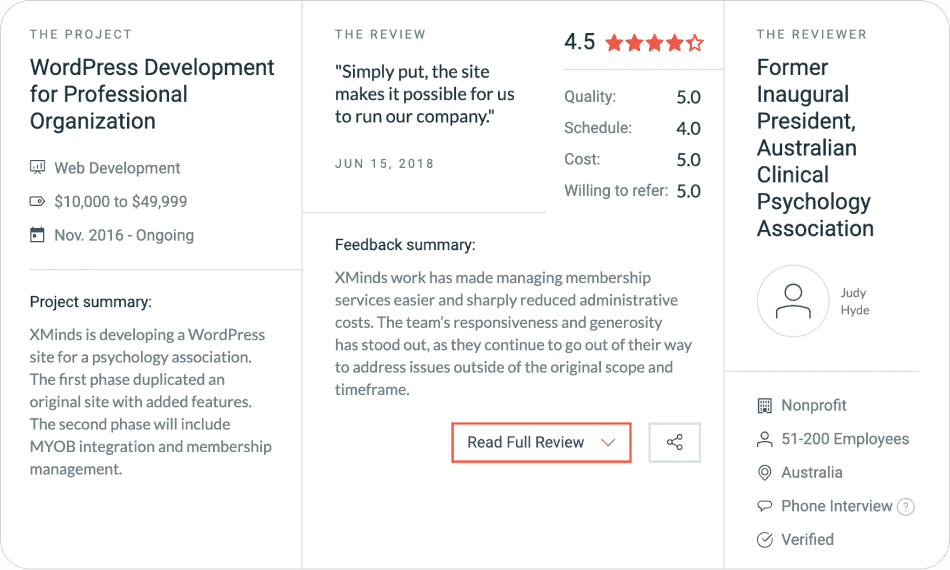
Task: Click the calendar date icon
Action: [38, 236]
